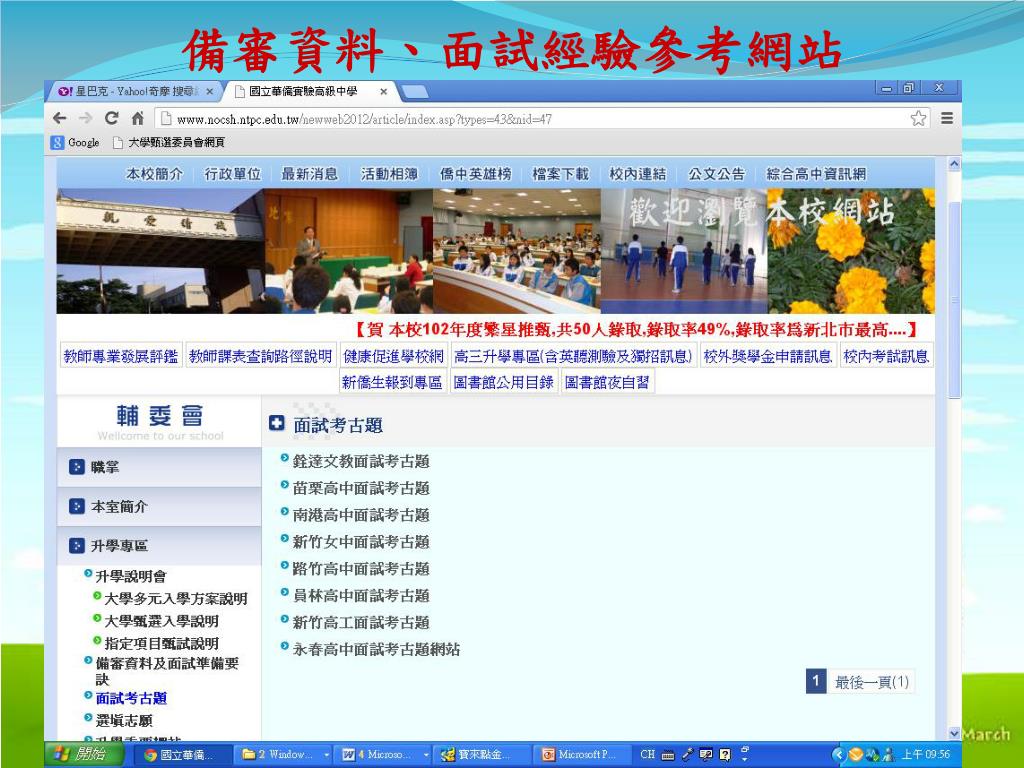The width and height of the screenshot is (1024, 768).
Task: Open the Chrome menu hamburger icon
Action: tap(947, 118)
